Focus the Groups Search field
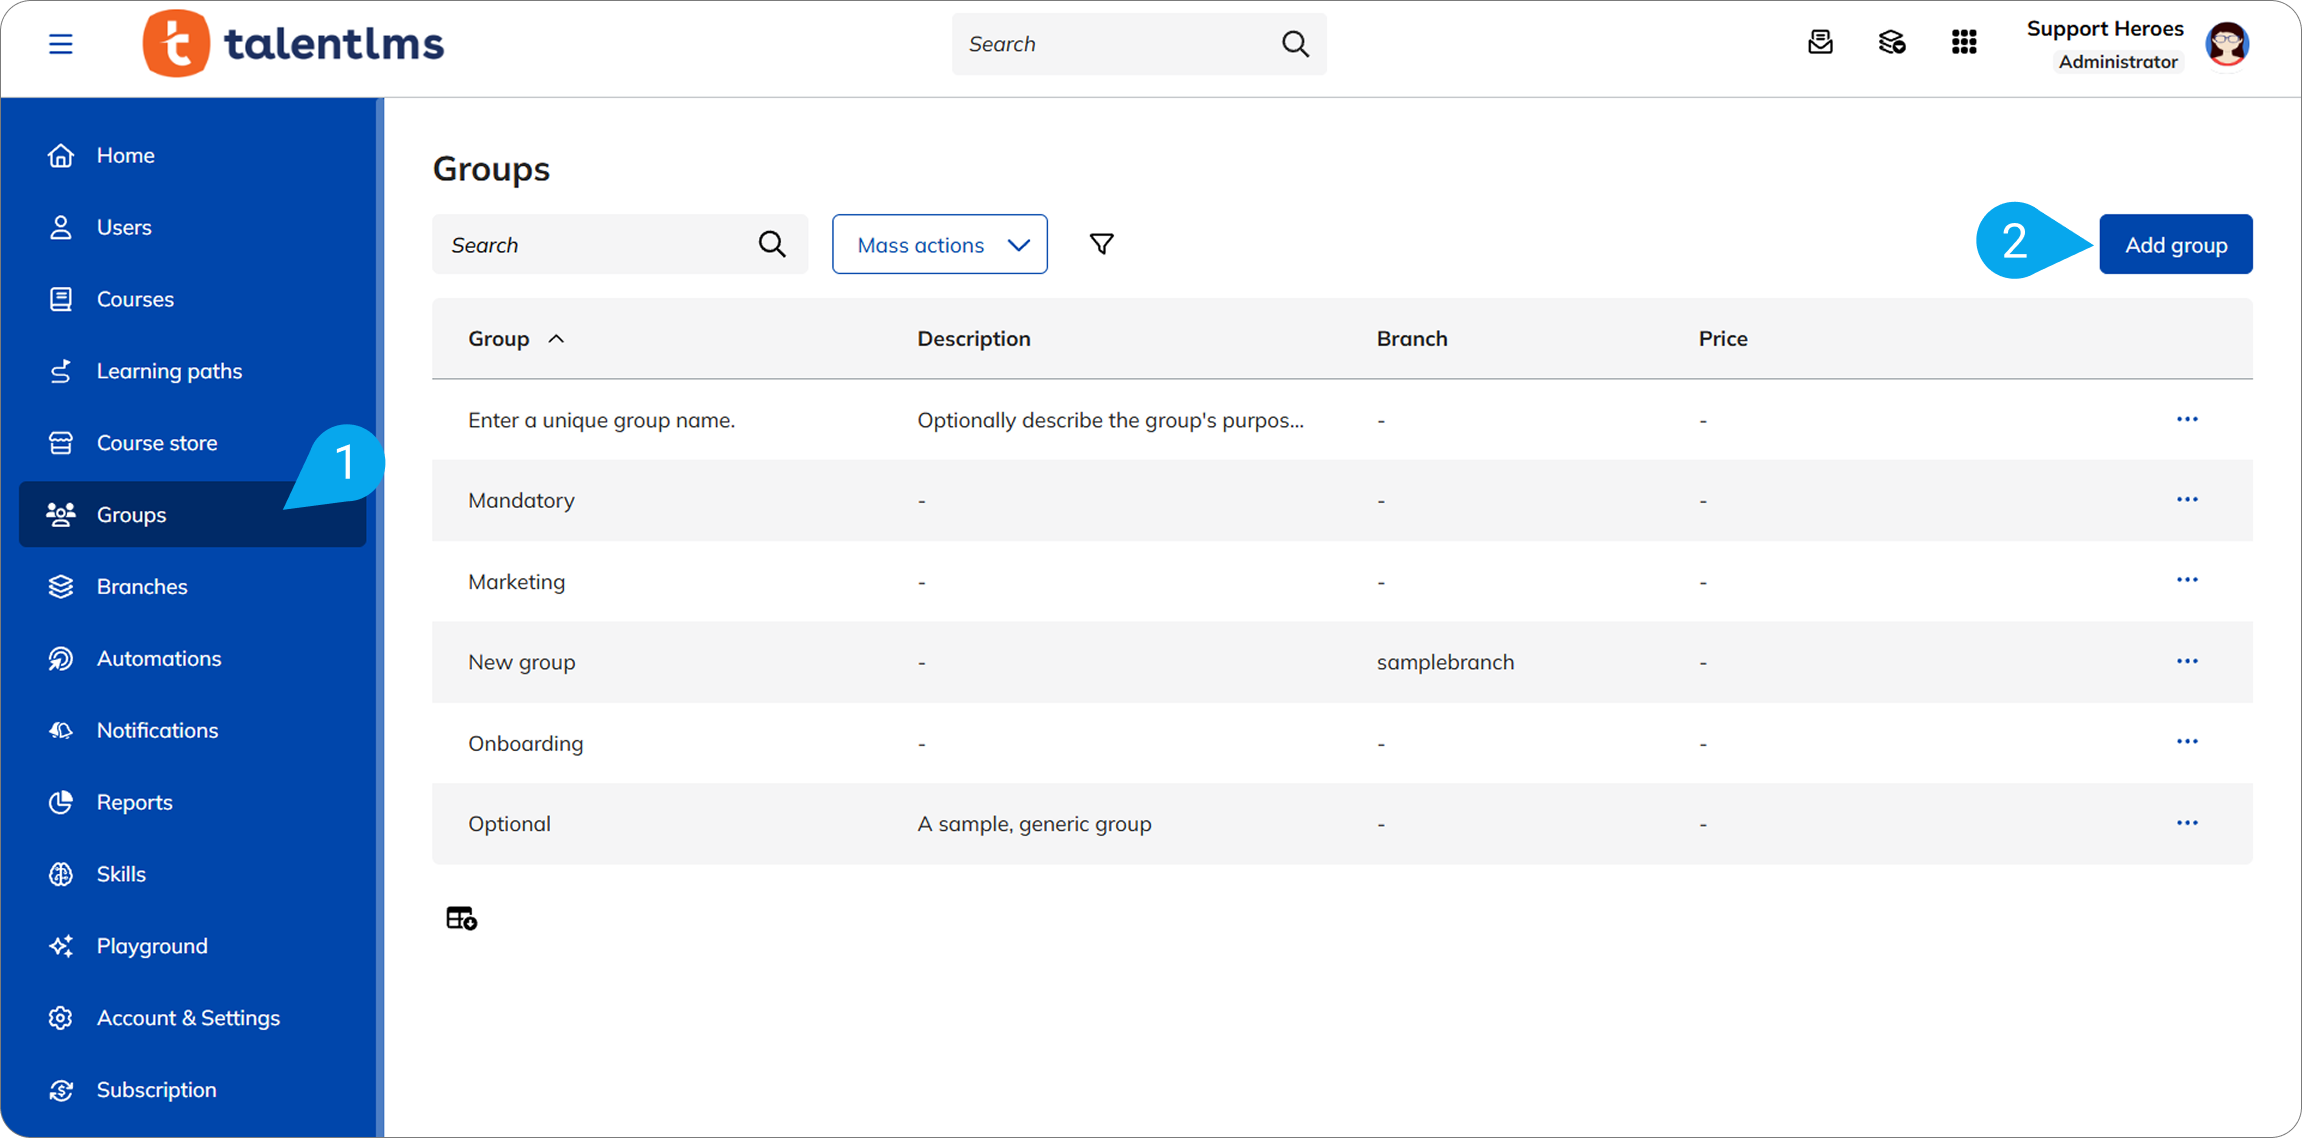 coord(620,244)
